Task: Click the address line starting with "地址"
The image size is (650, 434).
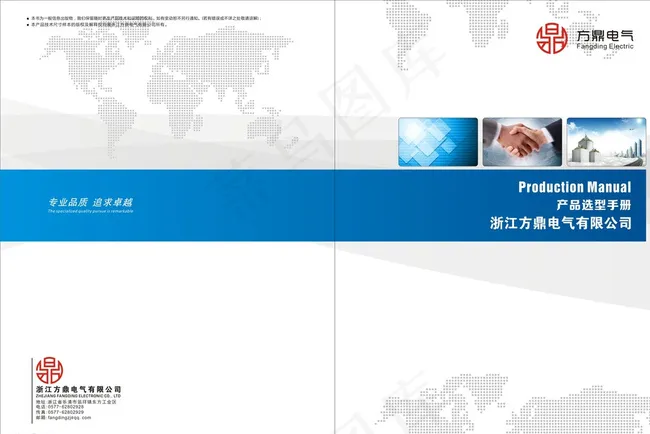Action: pos(76,402)
